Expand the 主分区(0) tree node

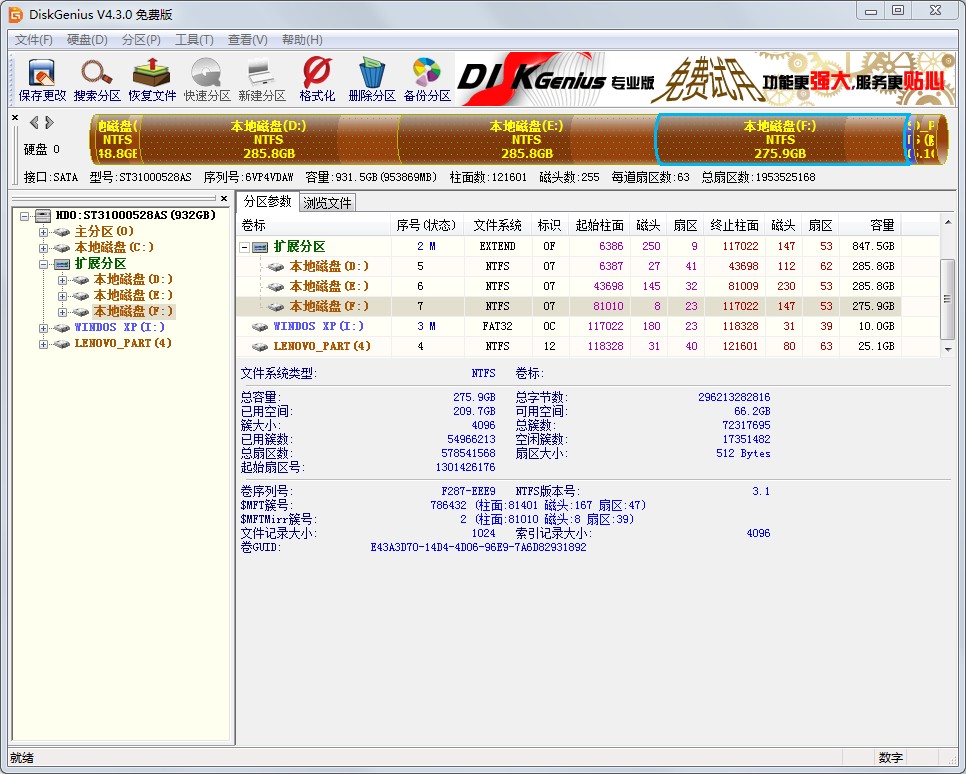pyautogui.click(x=43, y=232)
